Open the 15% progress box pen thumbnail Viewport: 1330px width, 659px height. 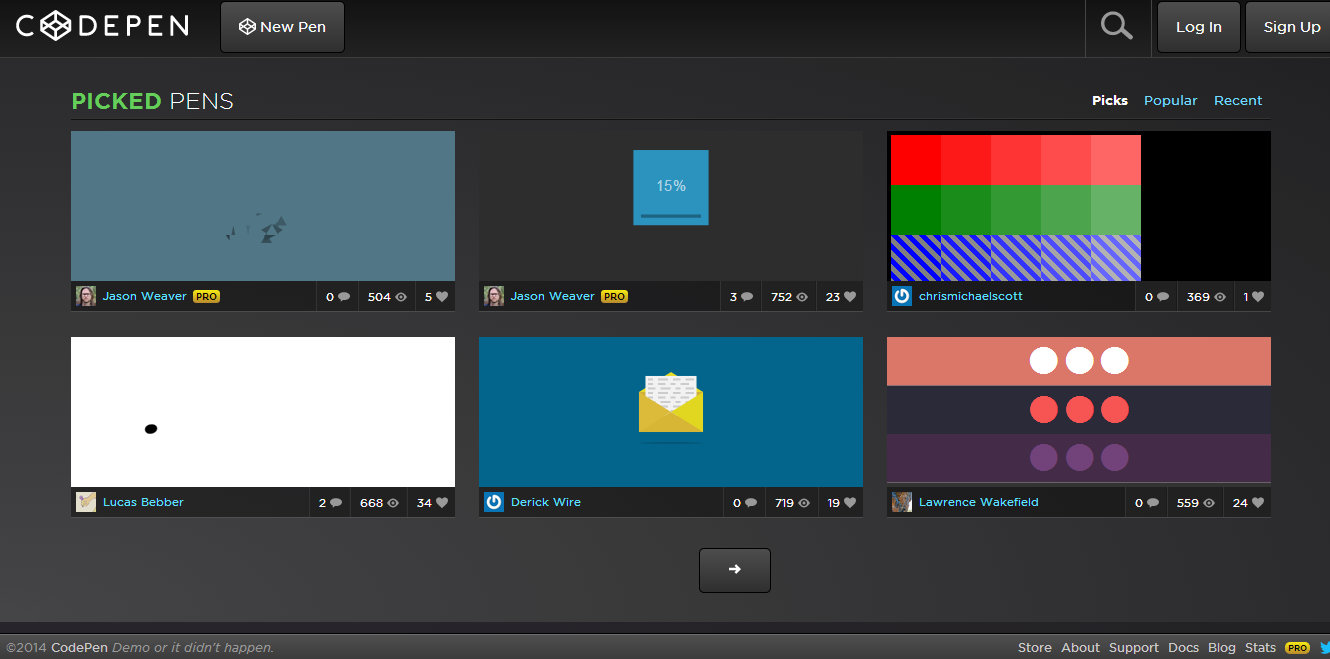point(671,206)
